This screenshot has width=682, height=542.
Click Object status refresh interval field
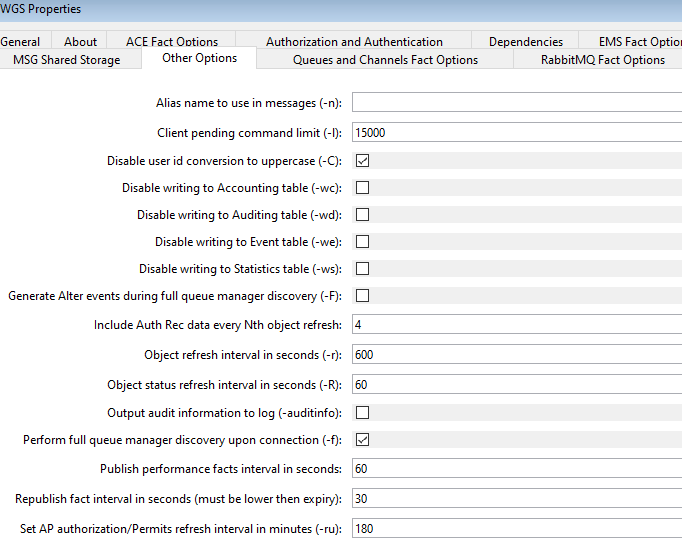[x=517, y=384]
